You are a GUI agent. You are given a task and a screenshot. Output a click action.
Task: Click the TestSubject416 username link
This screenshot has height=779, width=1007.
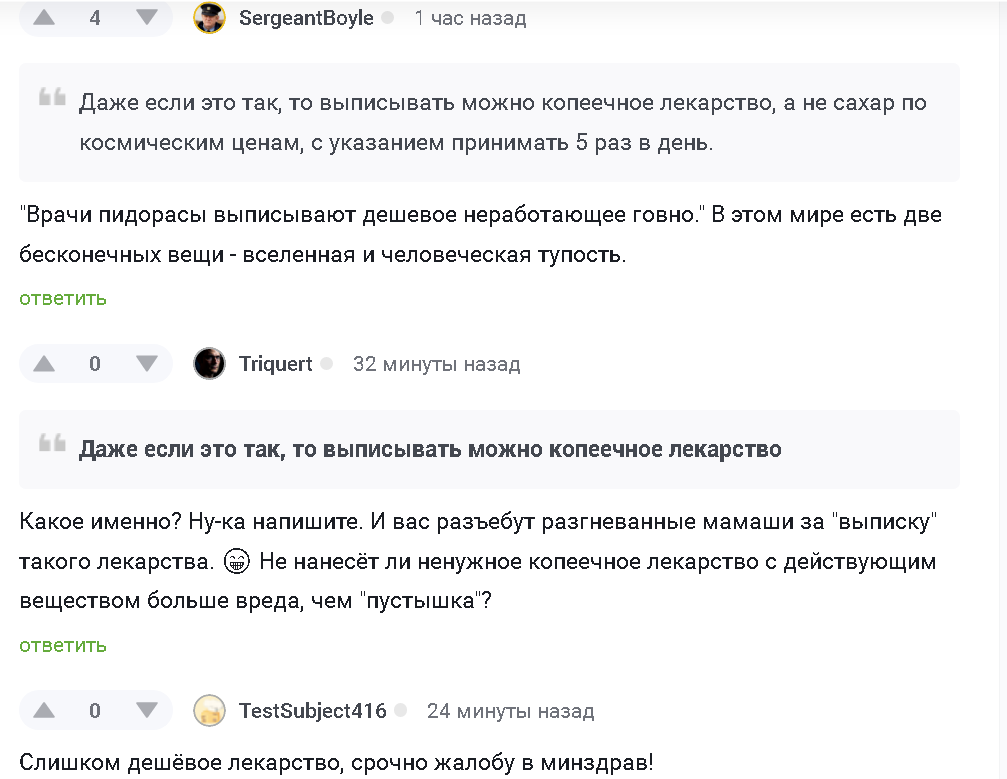(313, 711)
